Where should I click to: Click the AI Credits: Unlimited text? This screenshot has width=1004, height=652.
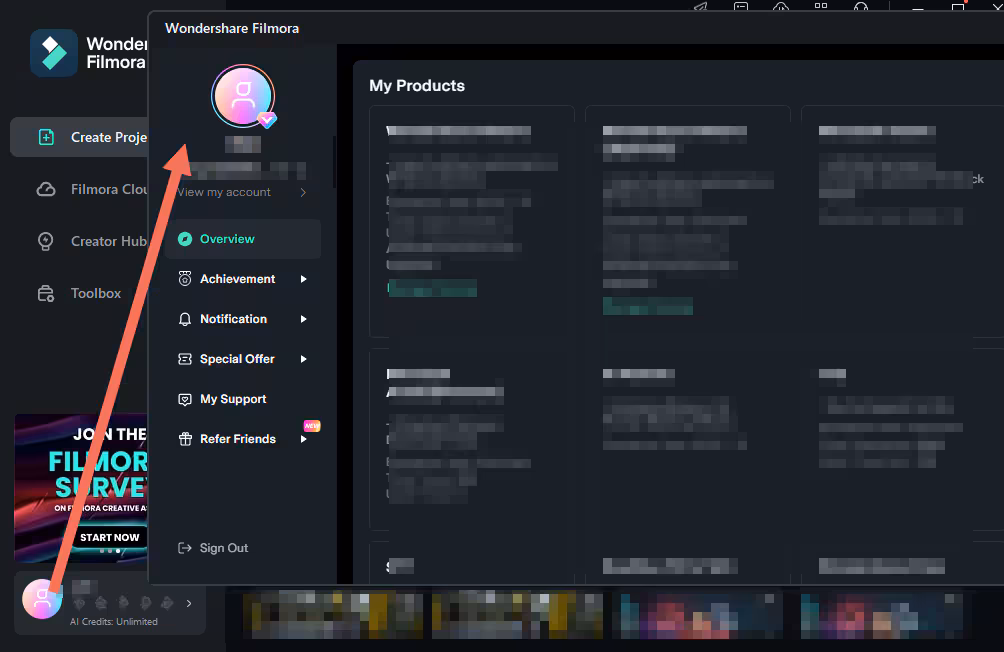[x=113, y=622]
